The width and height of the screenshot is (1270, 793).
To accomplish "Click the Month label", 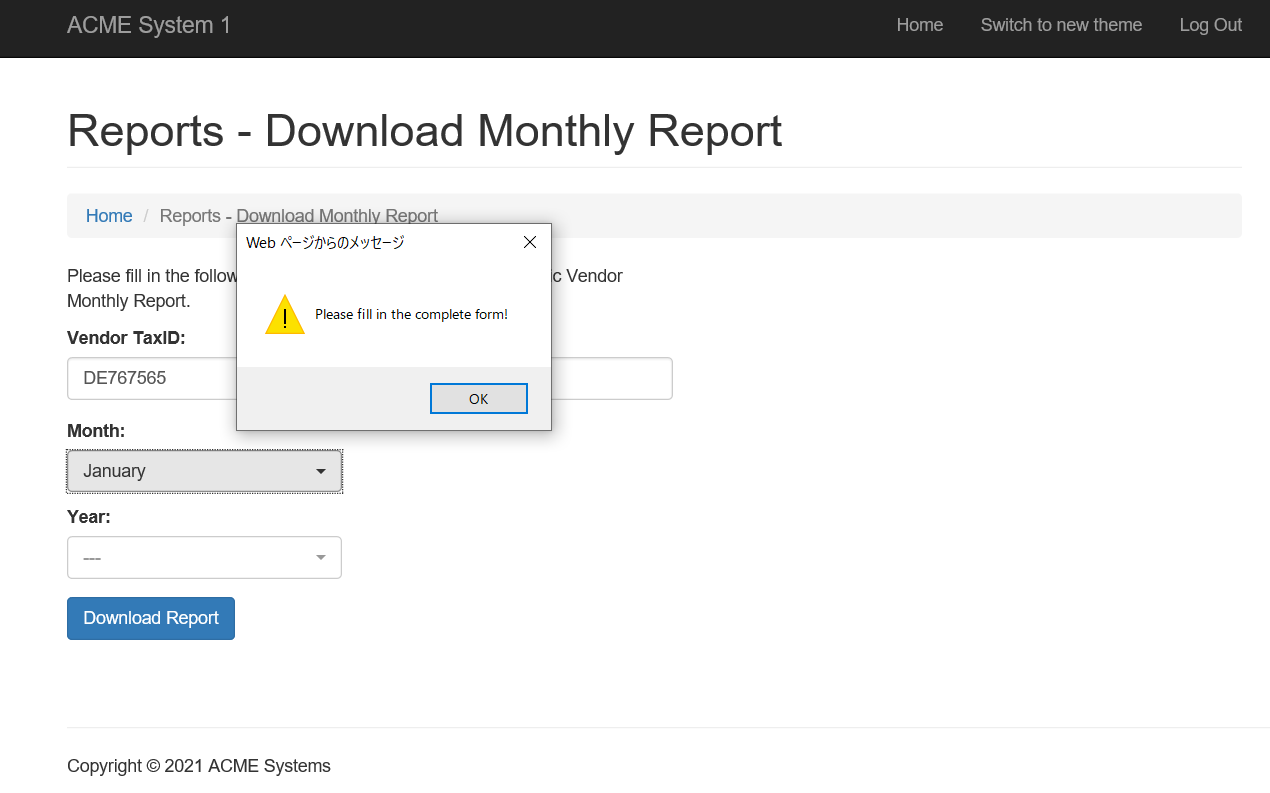I will pos(96,431).
